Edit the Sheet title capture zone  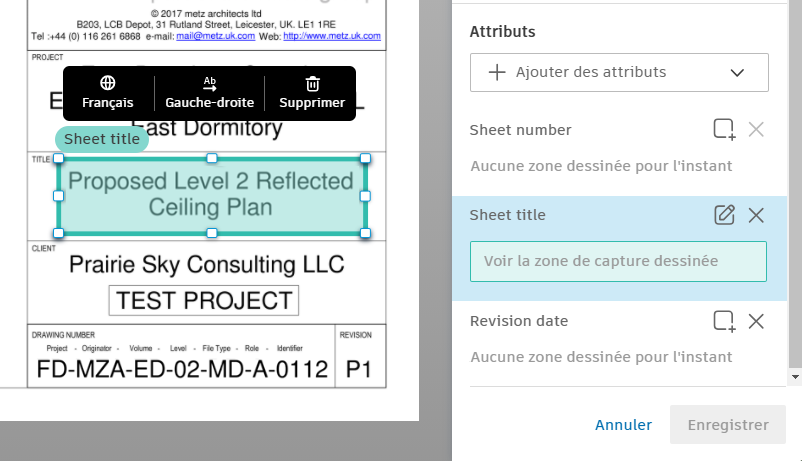(x=724, y=214)
